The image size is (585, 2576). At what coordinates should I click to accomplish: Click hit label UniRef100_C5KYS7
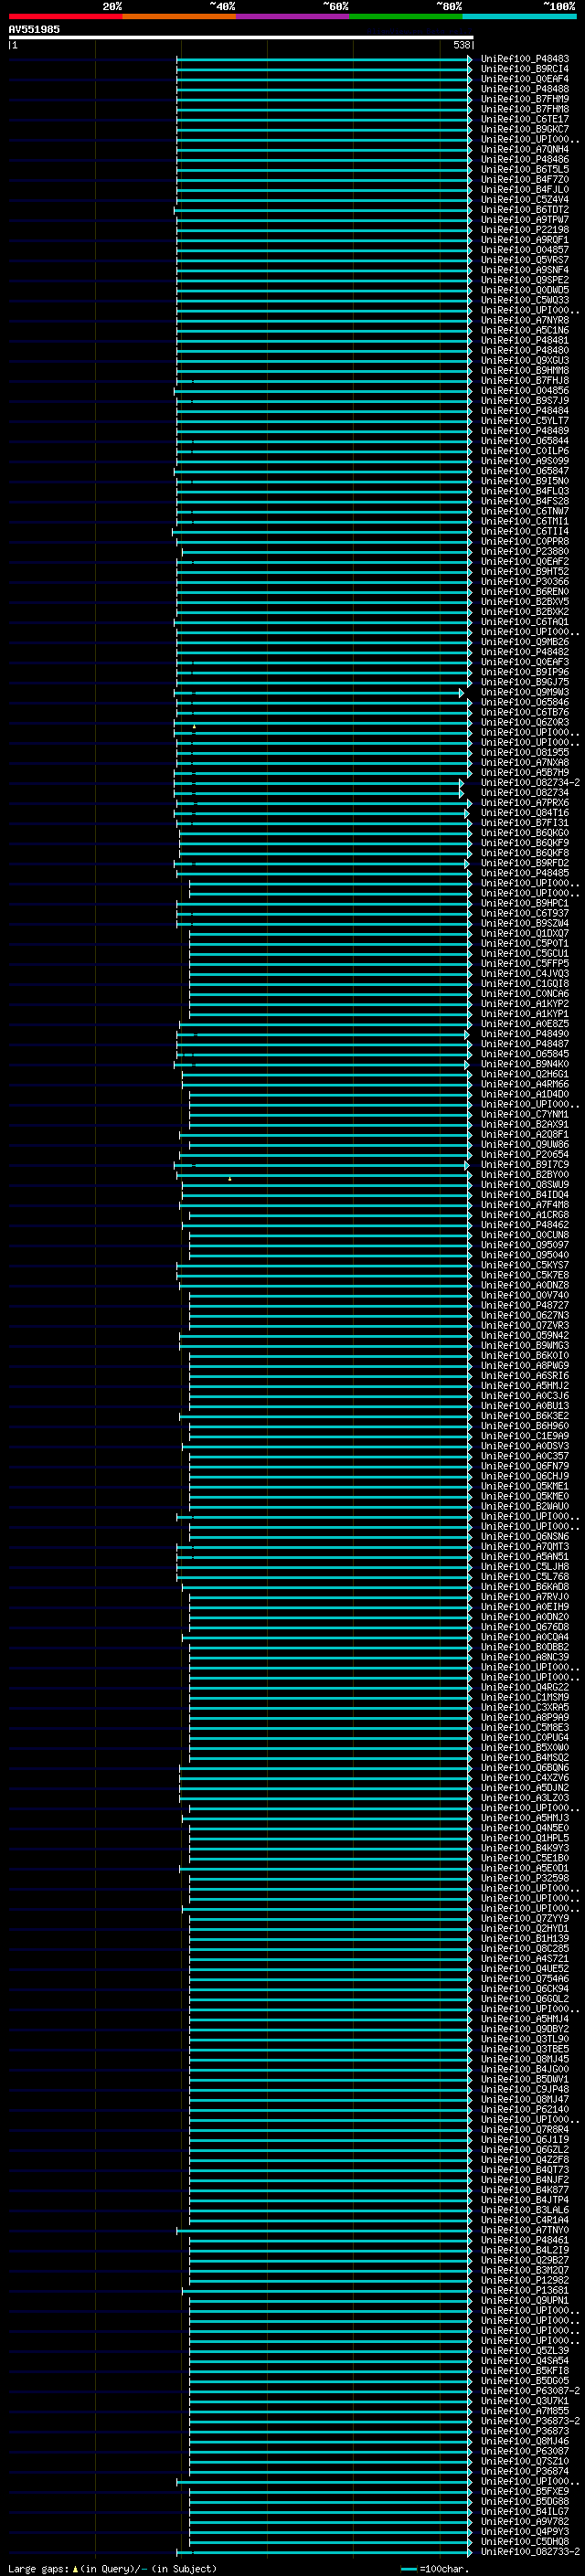[x=525, y=1265]
